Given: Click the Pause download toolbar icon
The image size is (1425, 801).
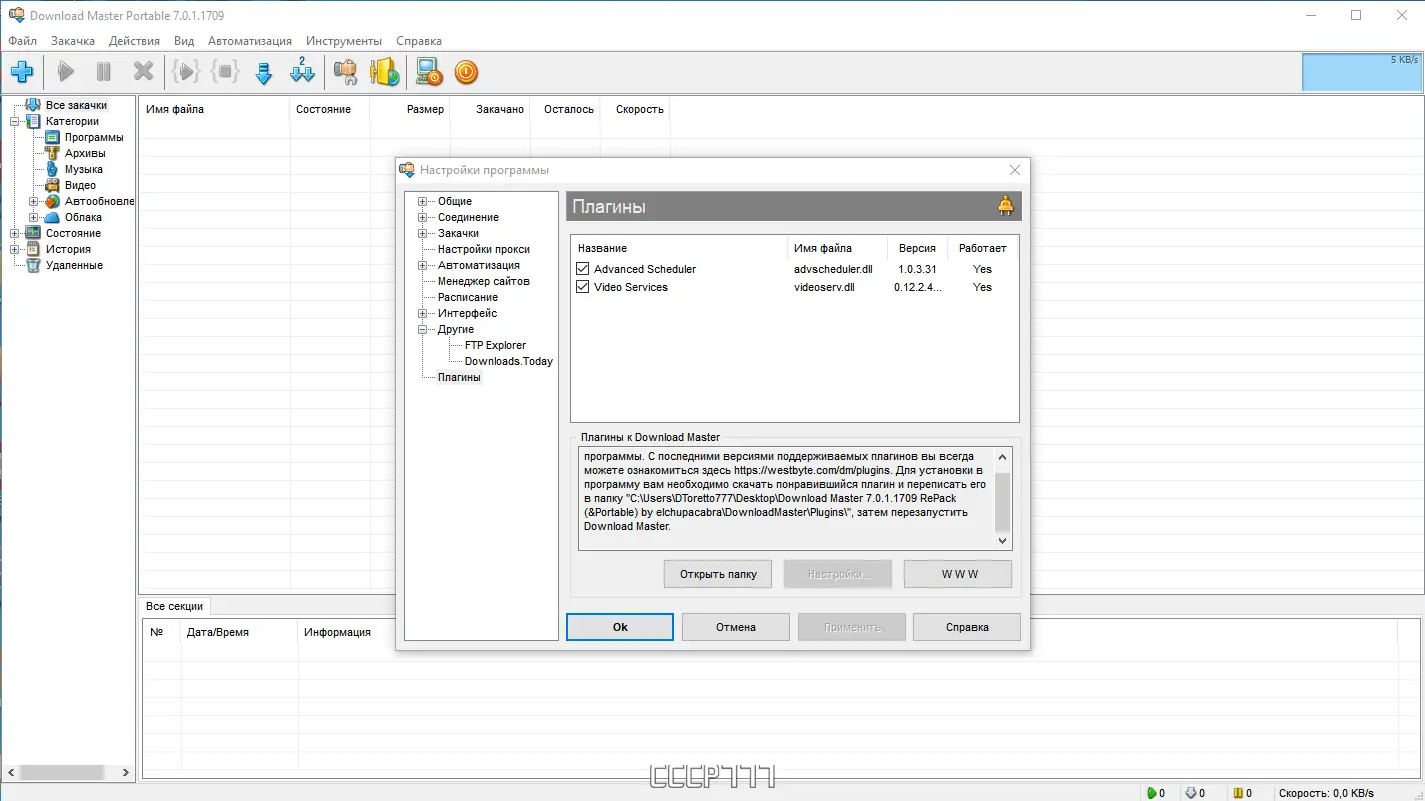Looking at the screenshot, I should (104, 71).
